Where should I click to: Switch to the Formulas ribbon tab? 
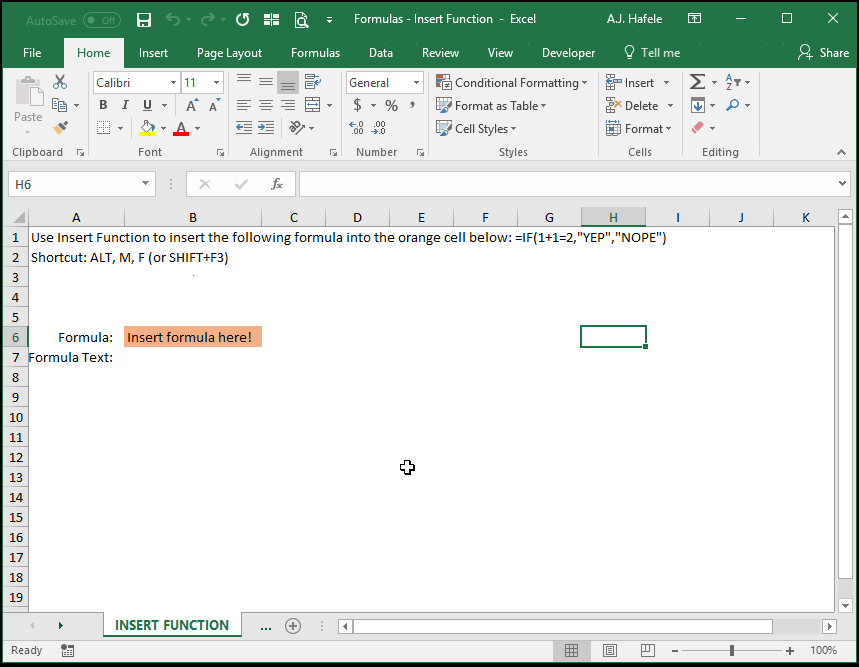tap(315, 53)
